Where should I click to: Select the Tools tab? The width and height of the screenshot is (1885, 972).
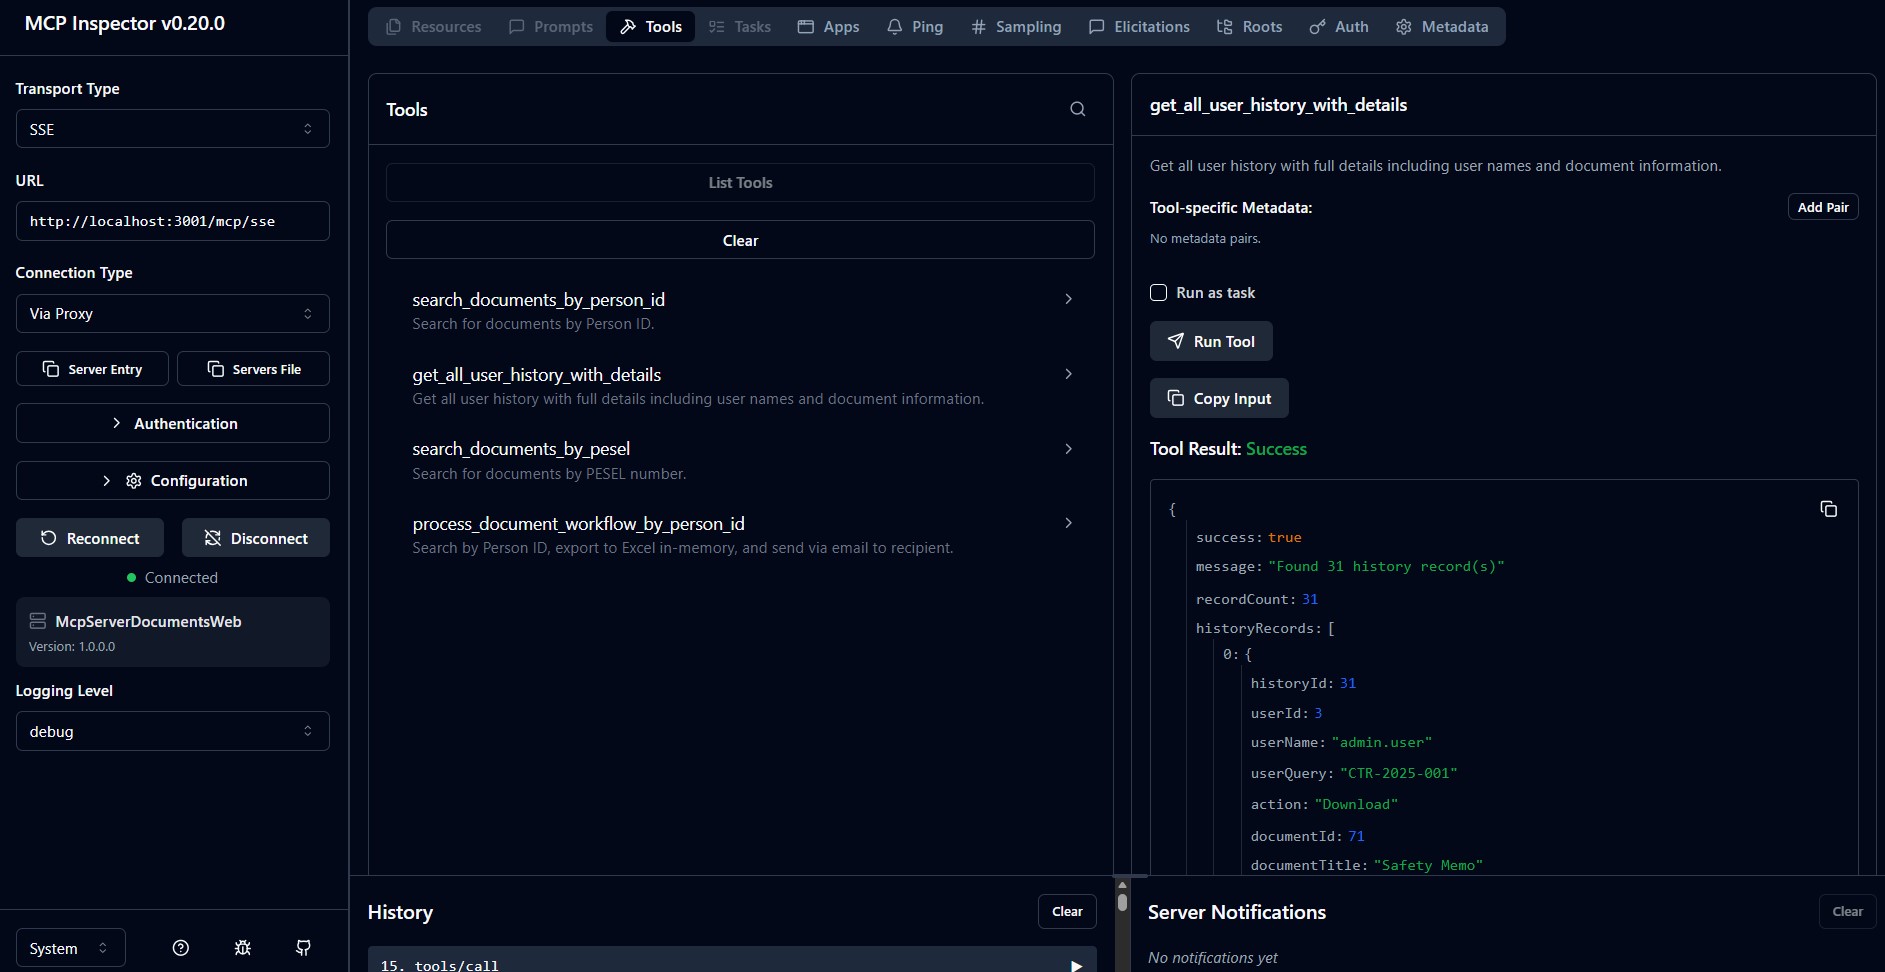650,27
